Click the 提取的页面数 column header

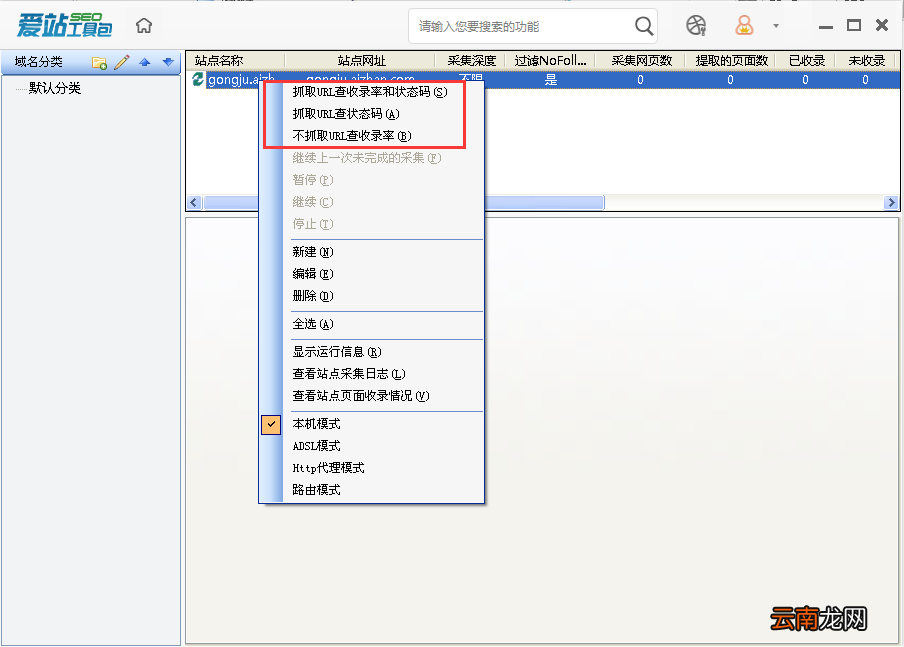tap(731, 61)
